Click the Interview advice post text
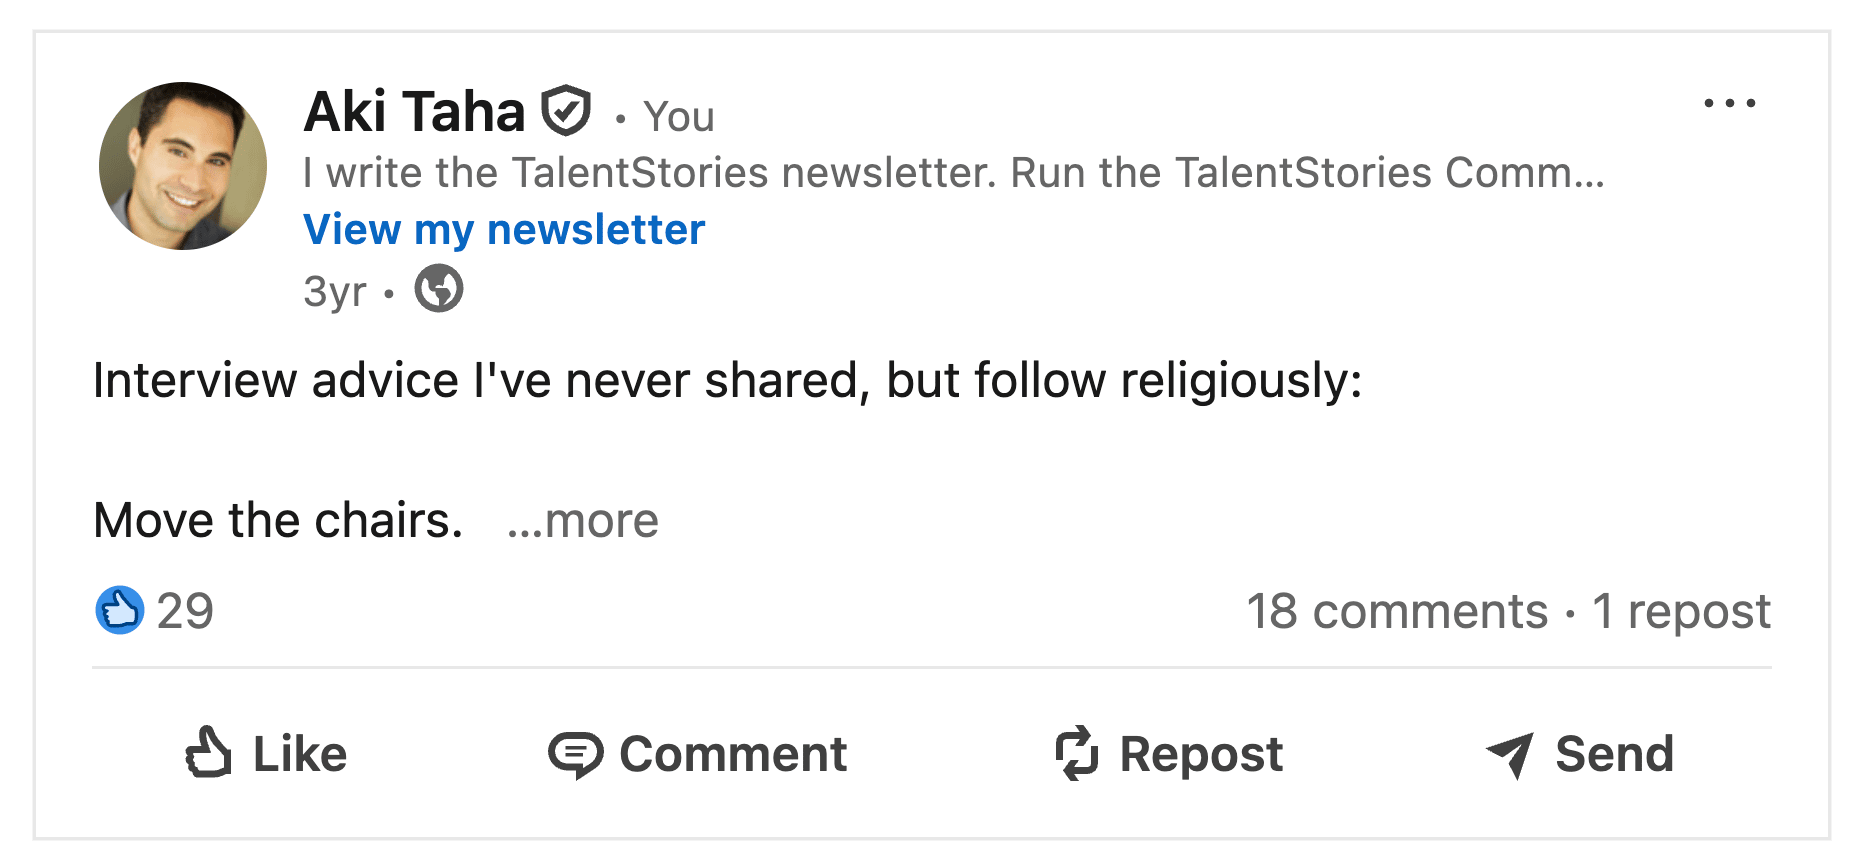 click(x=727, y=381)
